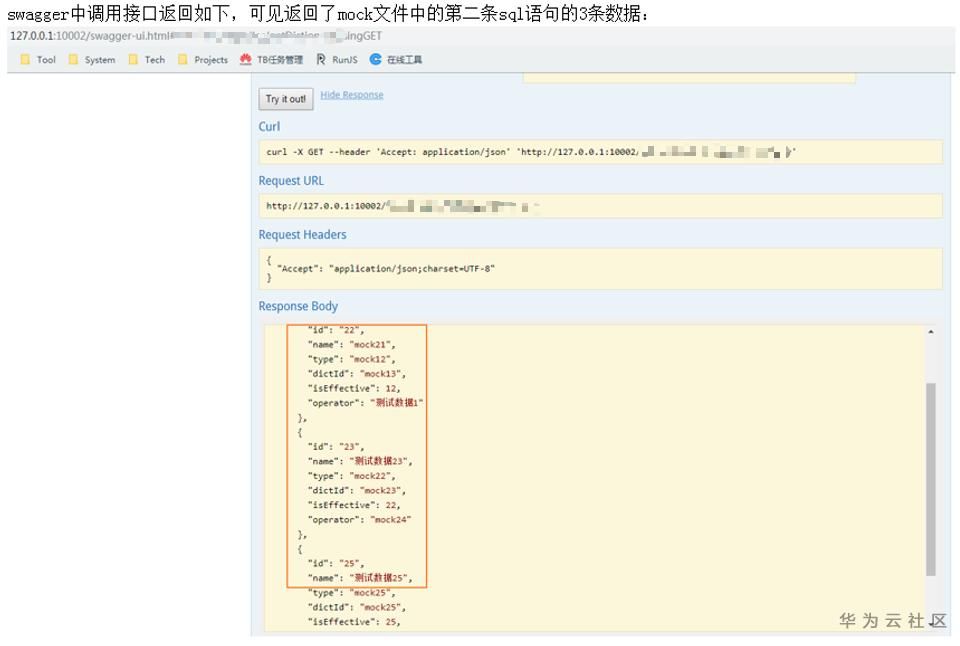Select the "type": "mock25" line

click(x=351, y=593)
